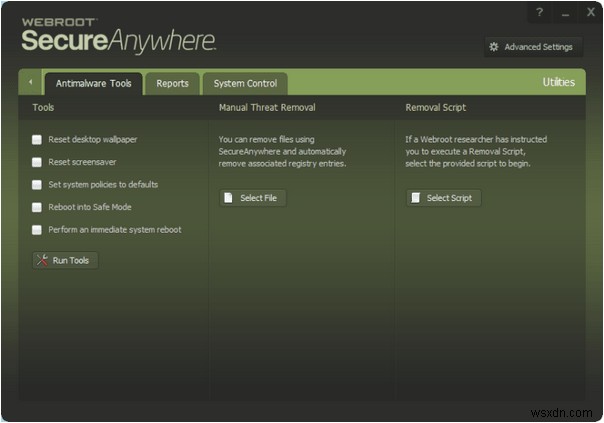
Task: Open Advanced Settings gear button
Action: [533, 47]
